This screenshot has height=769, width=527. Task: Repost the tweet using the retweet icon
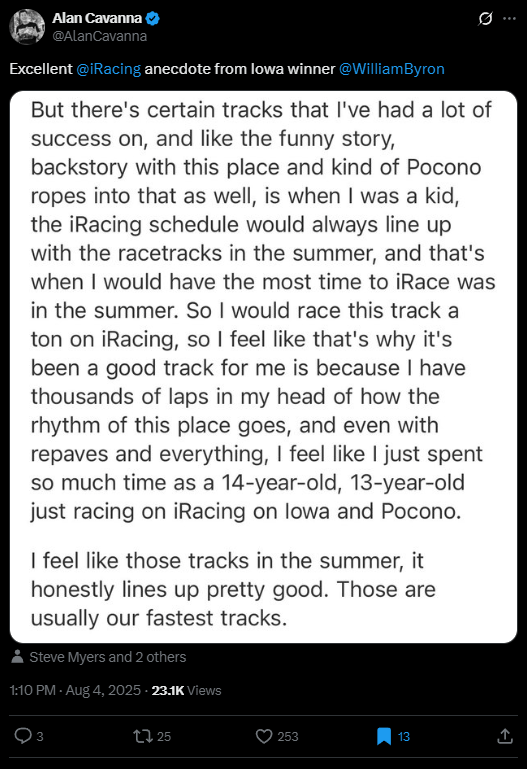[143, 736]
